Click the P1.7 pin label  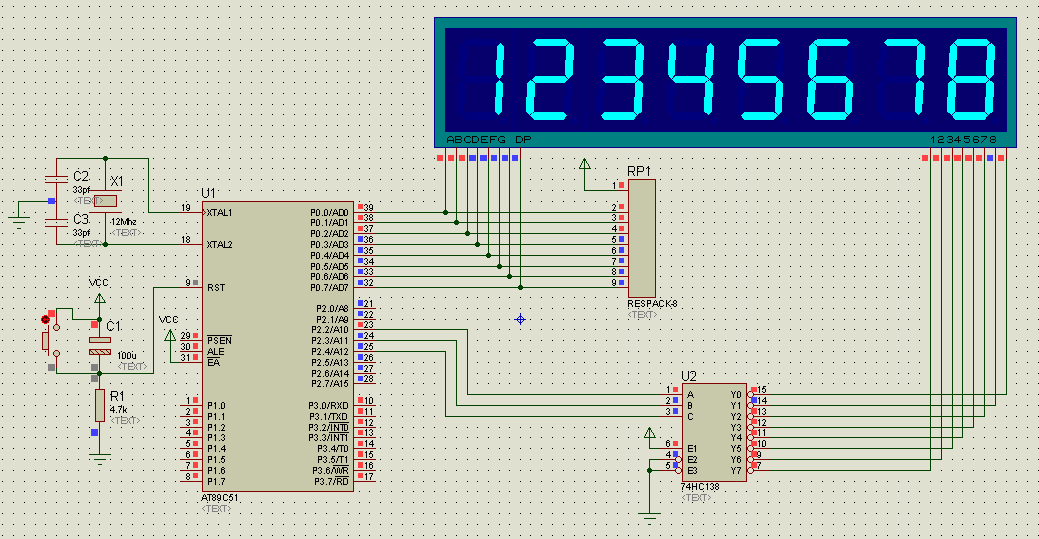[216, 481]
